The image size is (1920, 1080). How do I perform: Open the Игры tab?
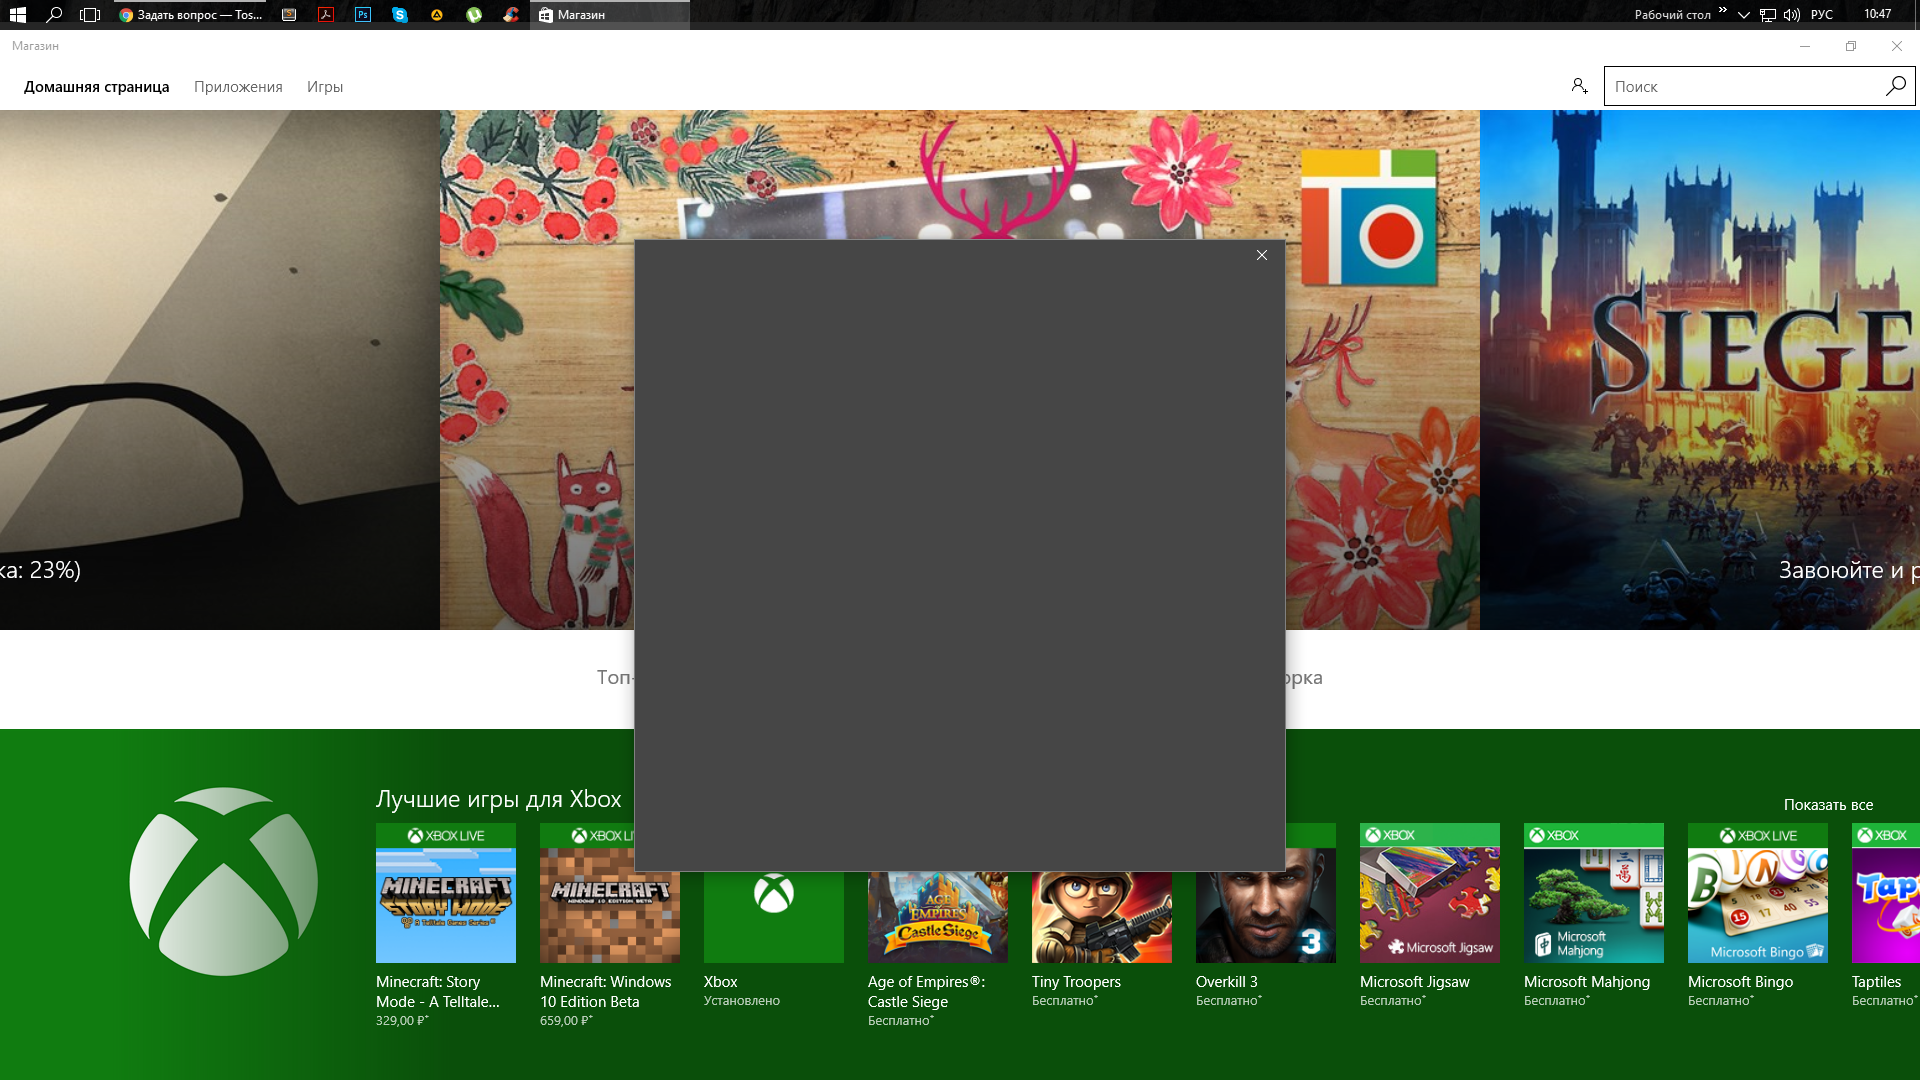[x=325, y=87]
